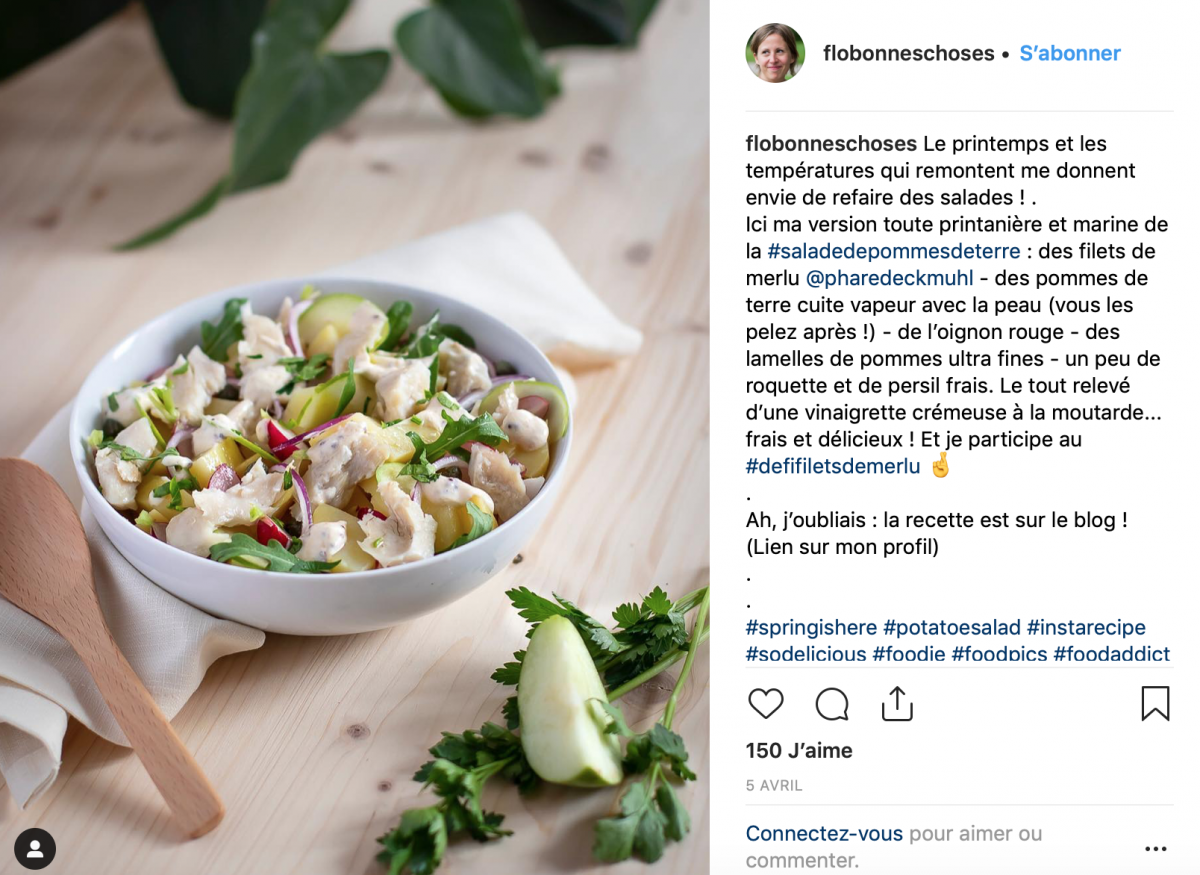This screenshot has height=875, width=1200.
Task: Like the post with the heart icon
Action: [x=766, y=704]
